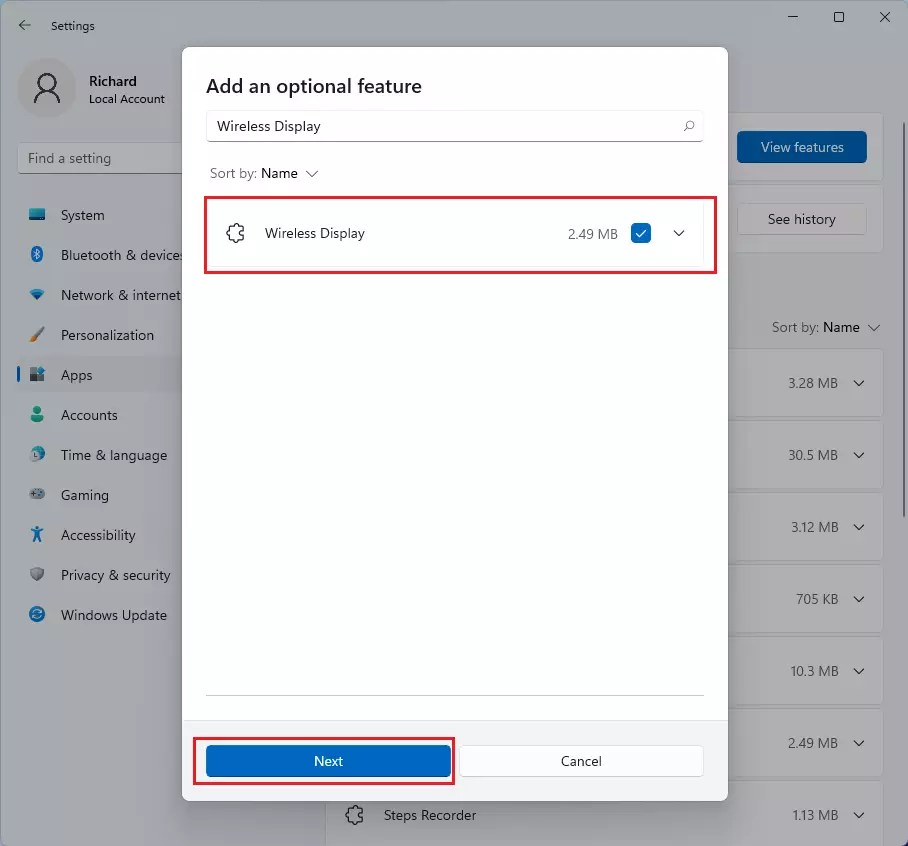
Task: Click the Wireless Display feature icon
Action: pos(235,233)
